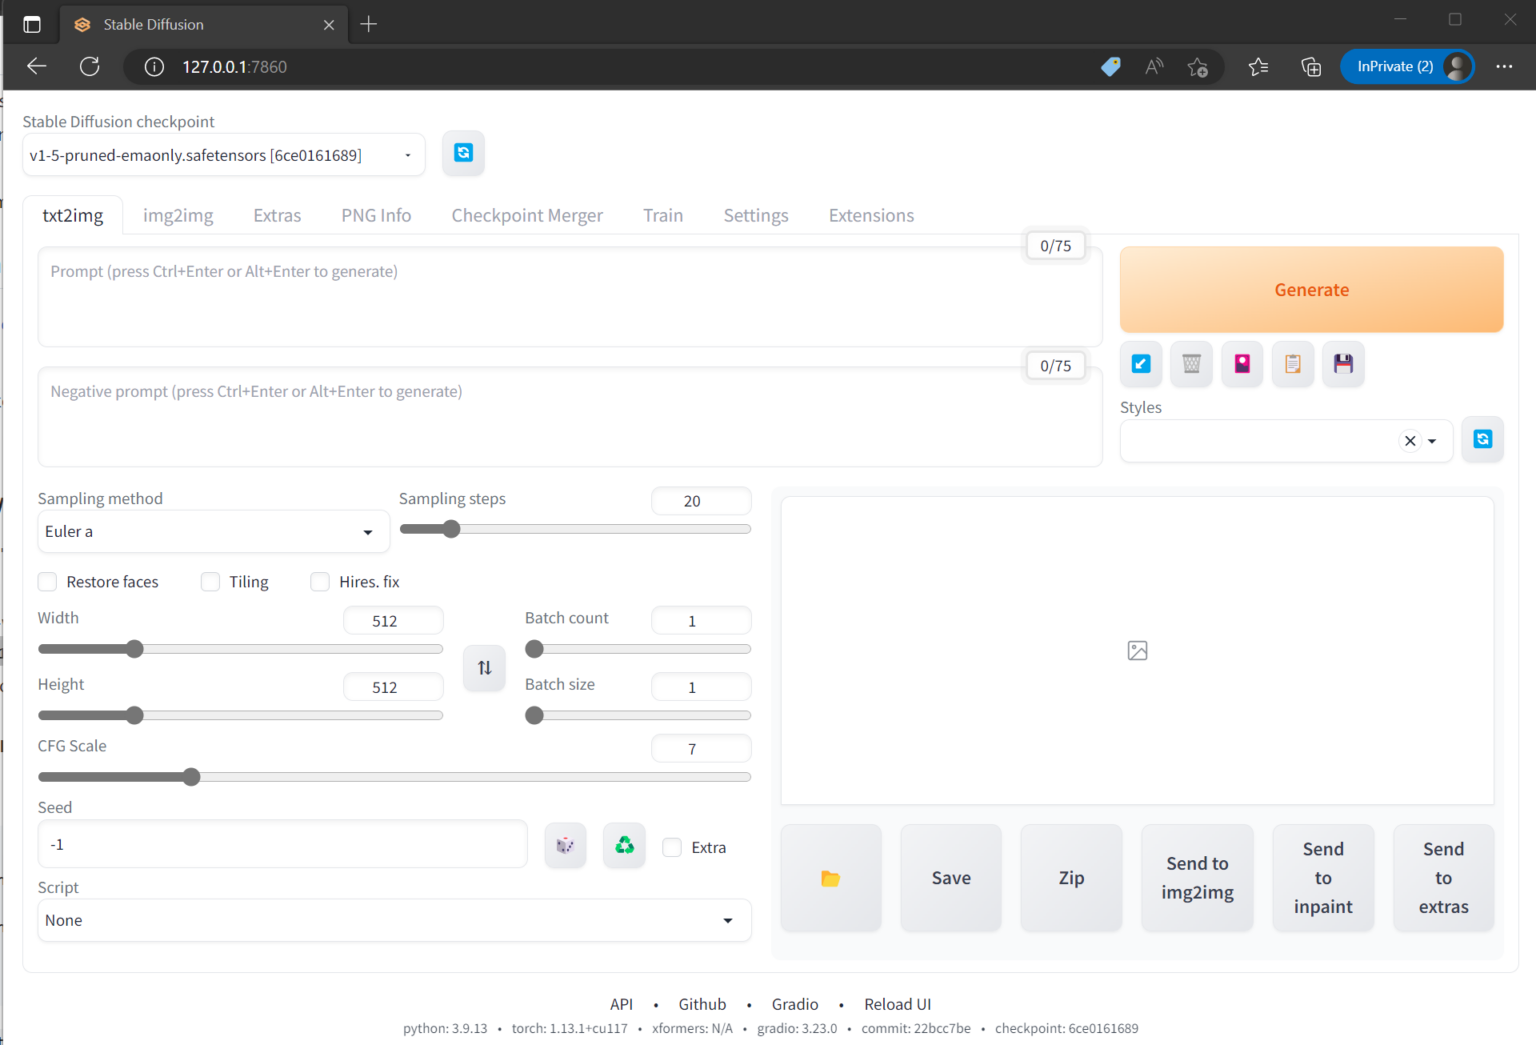Screen dimensions: 1536x1045
Task: Switch to the img2img tab
Action: (x=178, y=216)
